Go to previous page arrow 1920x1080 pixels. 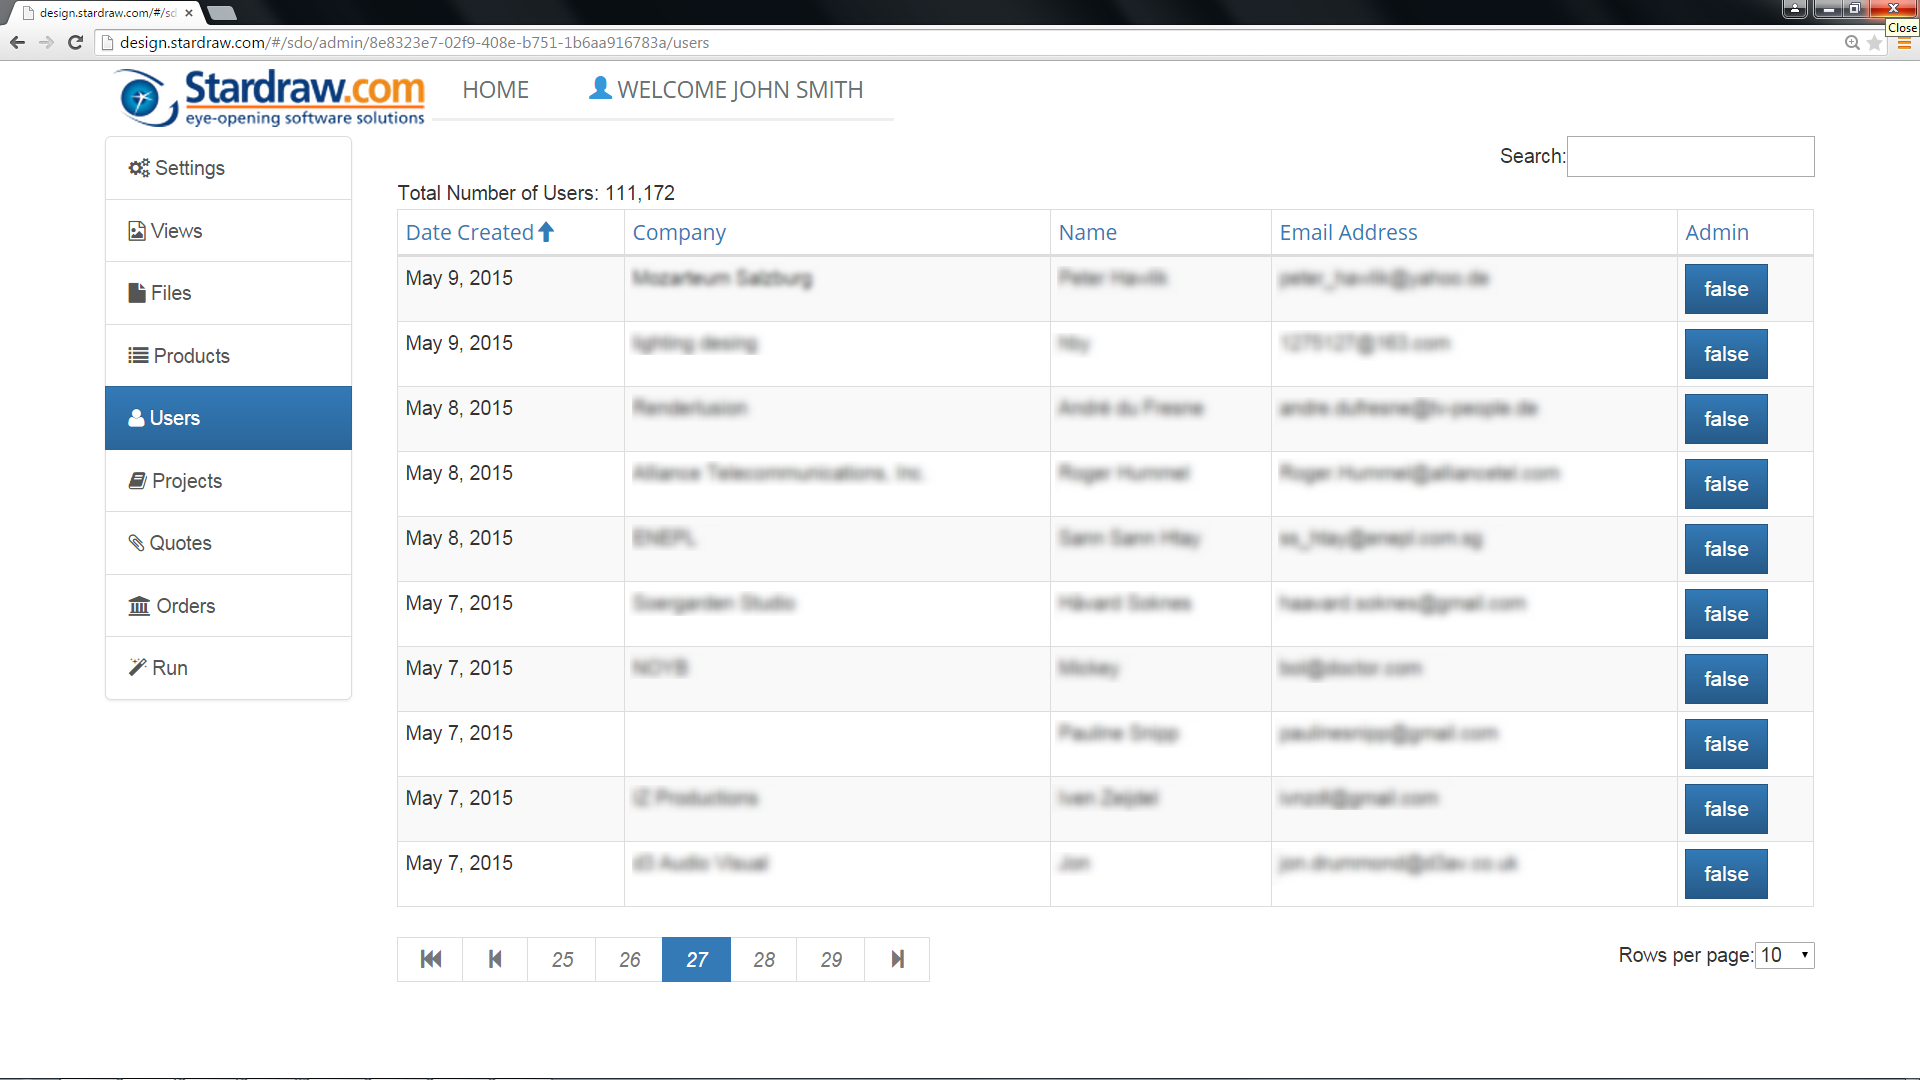[495, 959]
